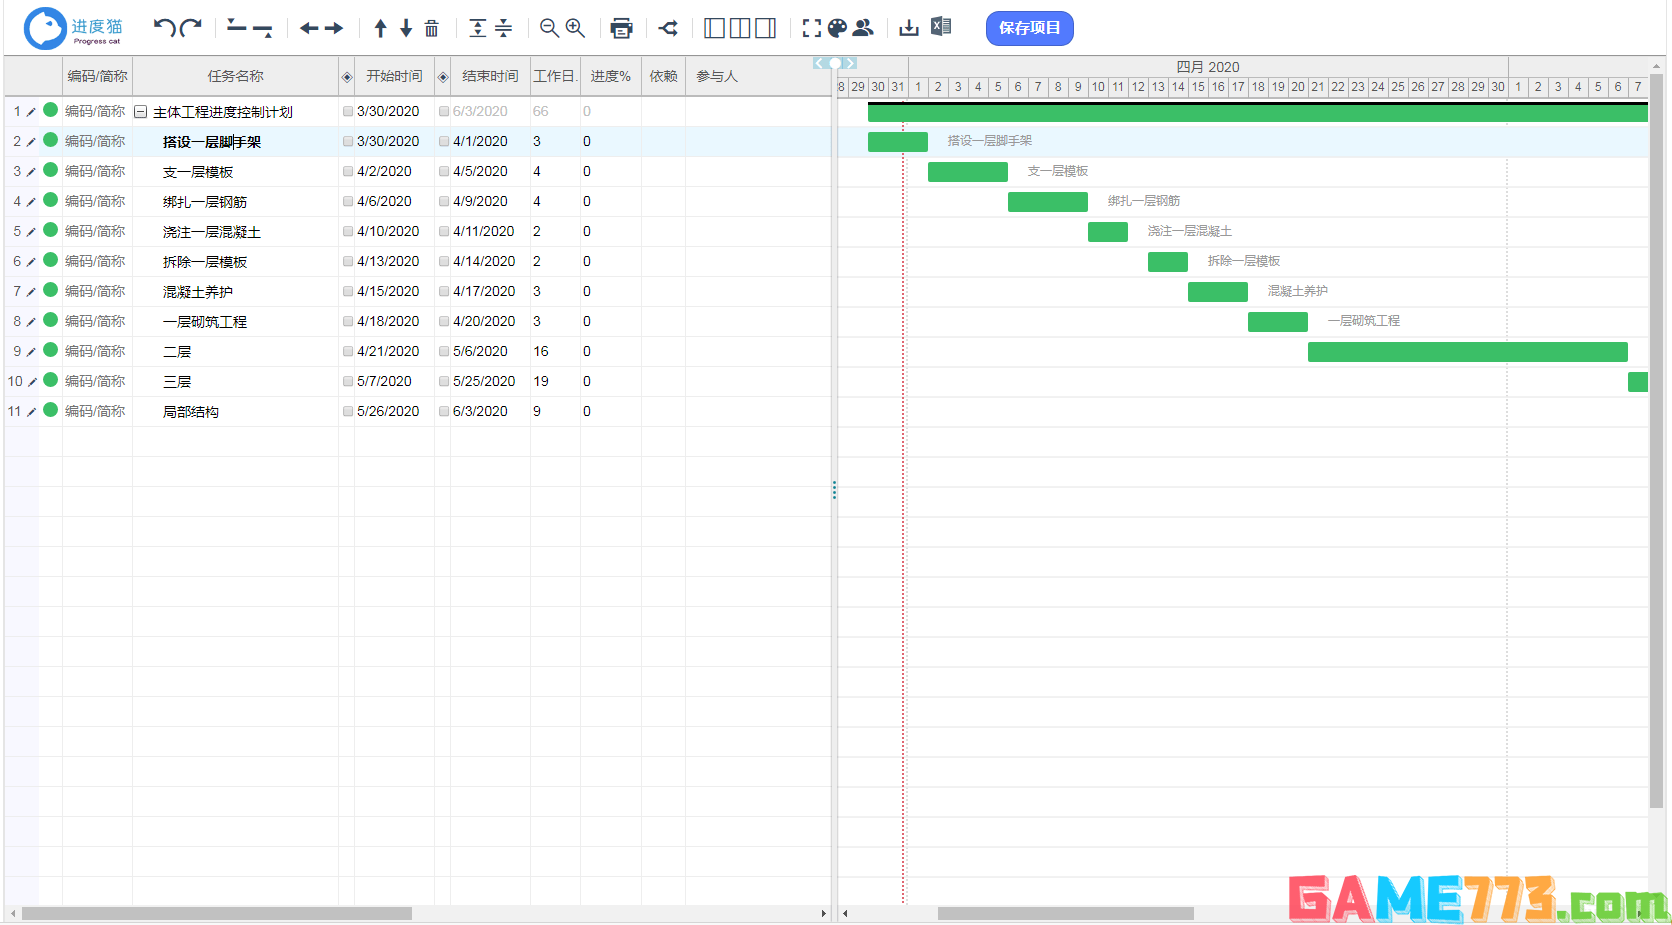
Task: Outdent task with the left arrow icon
Action: (x=309, y=28)
